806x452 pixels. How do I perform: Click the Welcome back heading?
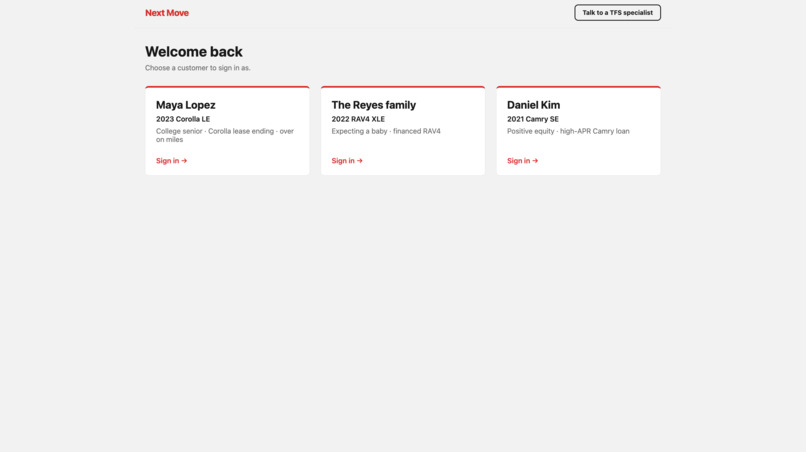click(x=194, y=51)
